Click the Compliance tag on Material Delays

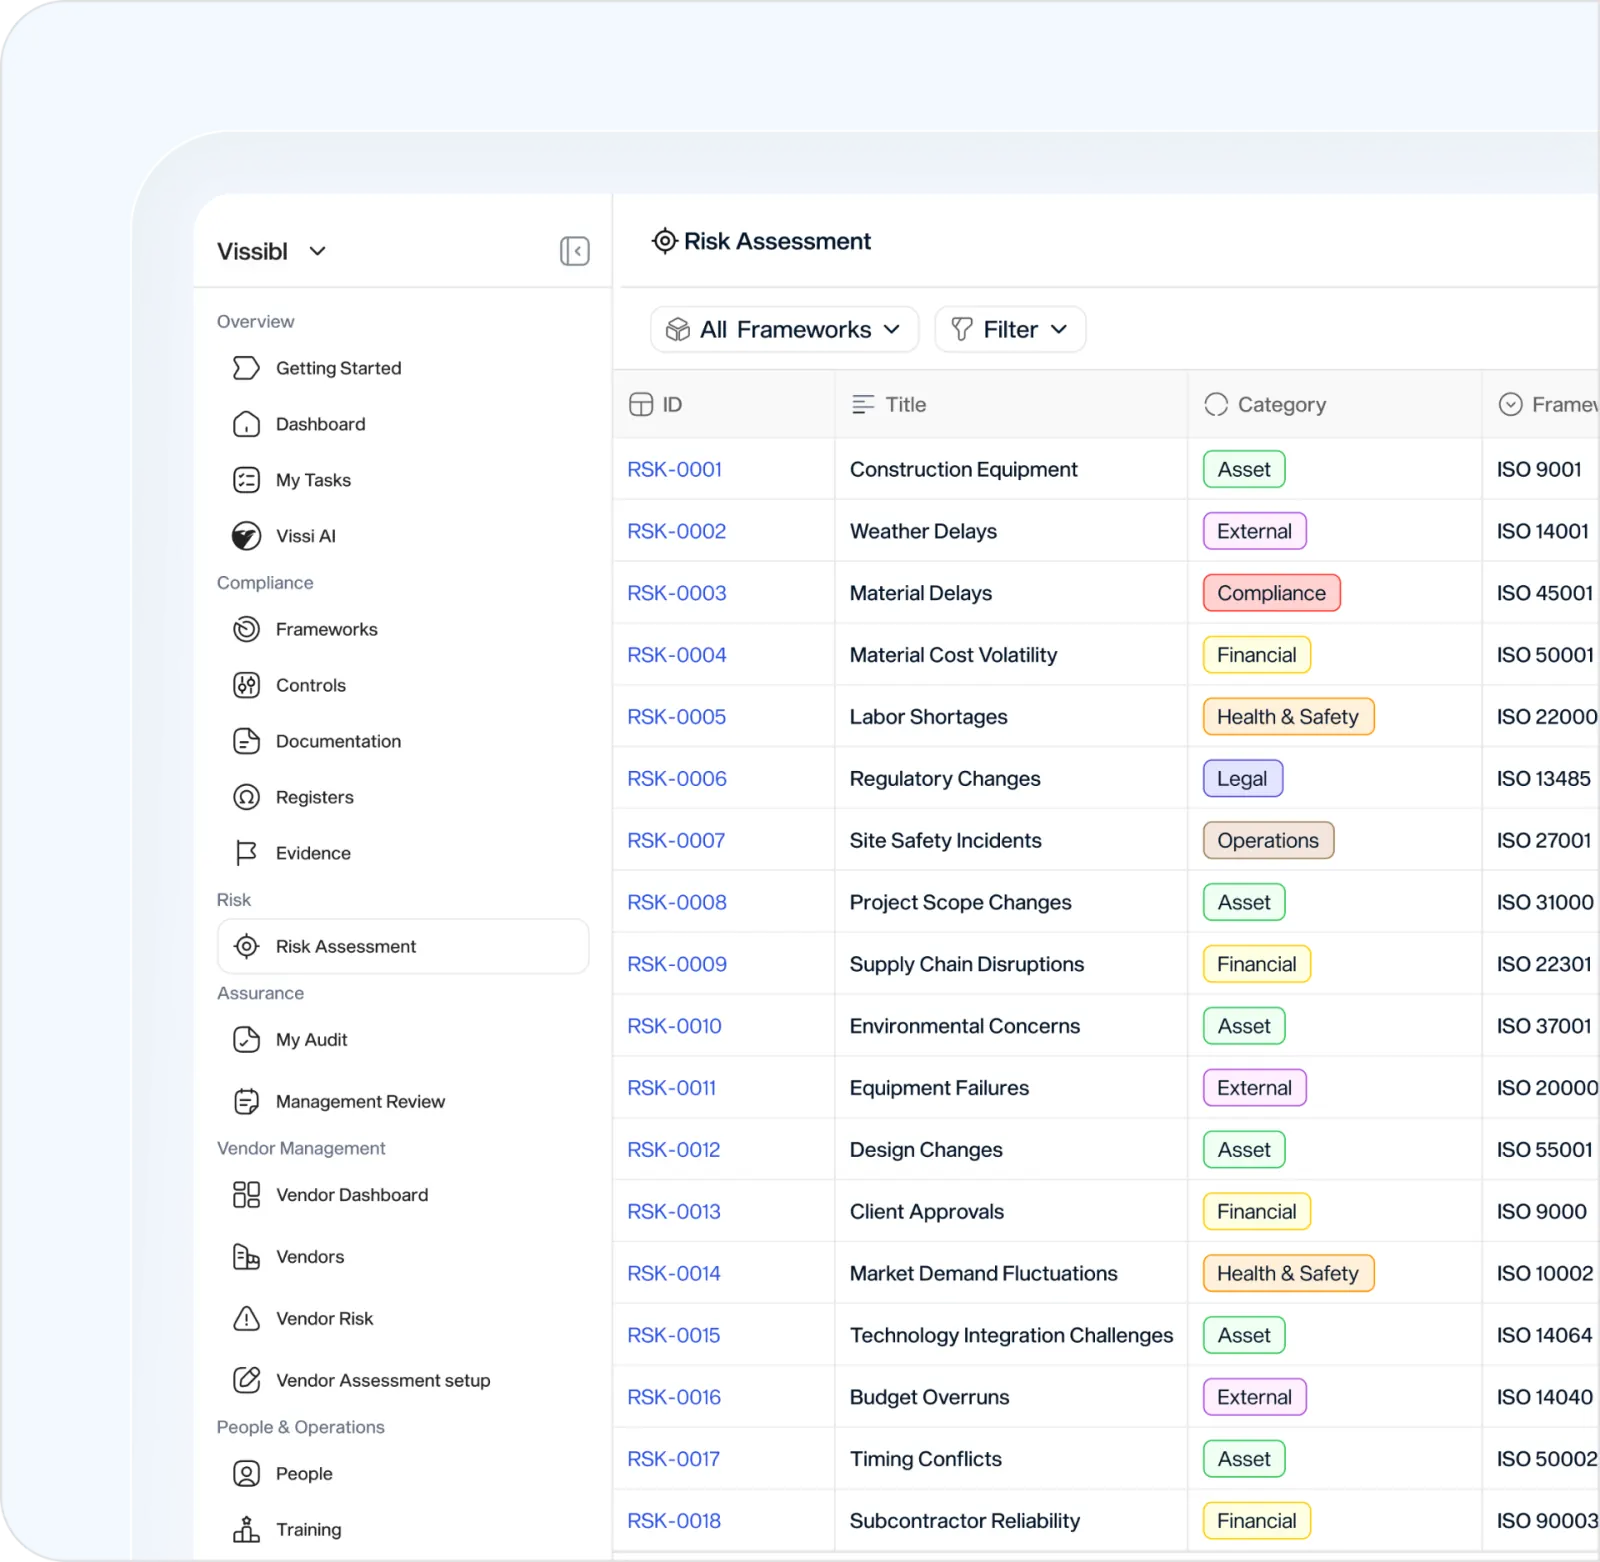tap(1271, 593)
